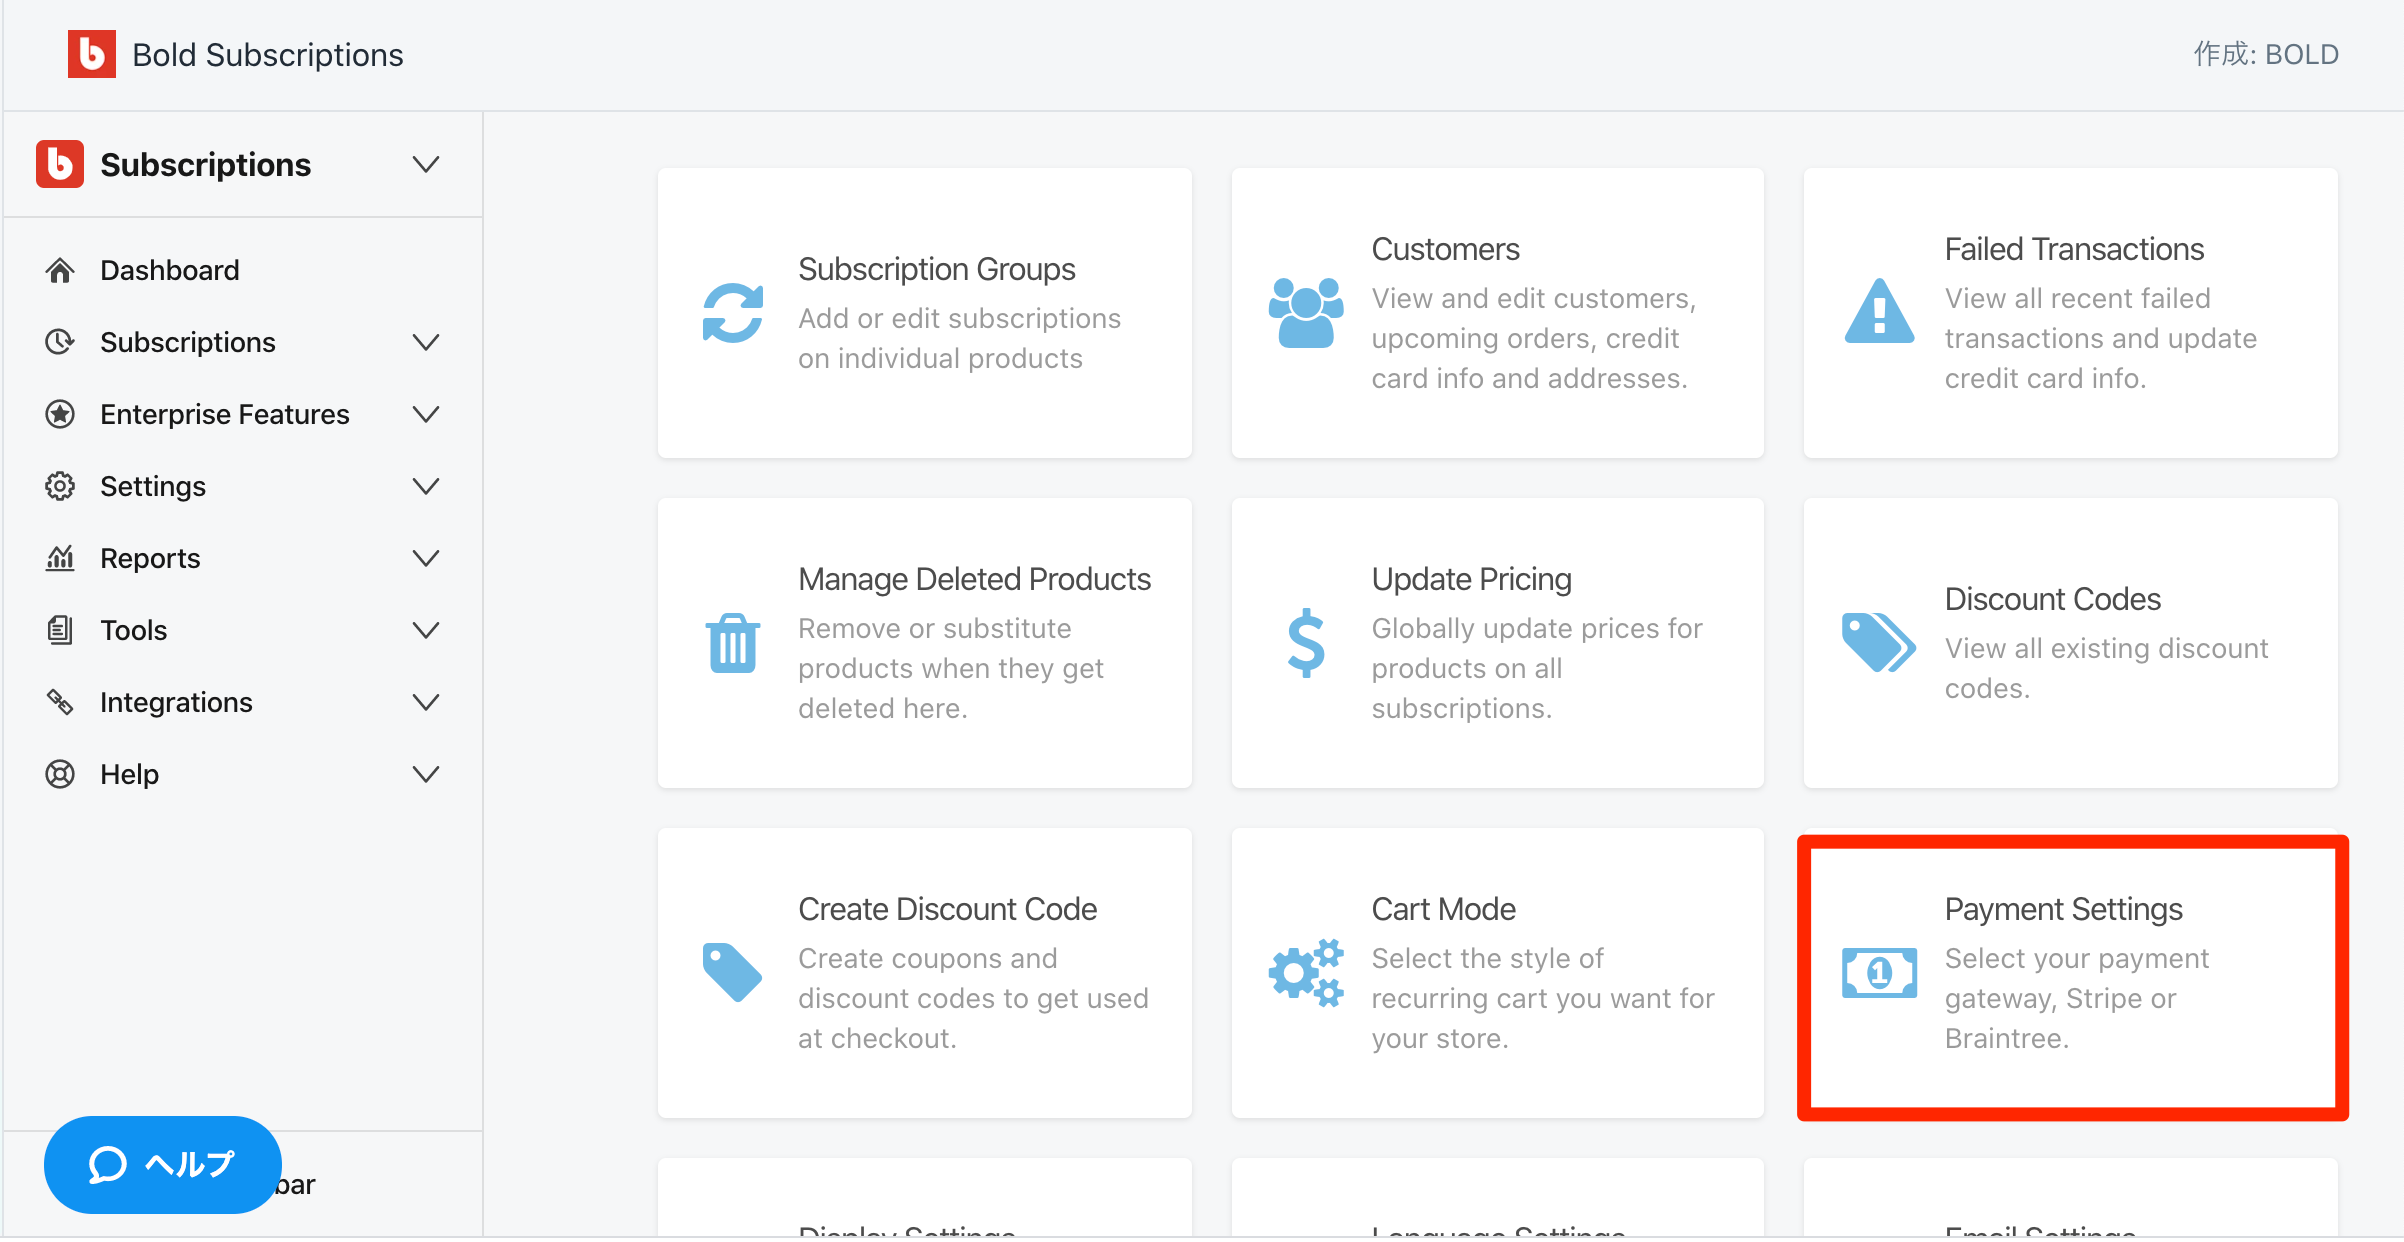Select the Help item in sidebar
The width and height of the screenshot is (2404, 1242).
click(x=129, y=774)
